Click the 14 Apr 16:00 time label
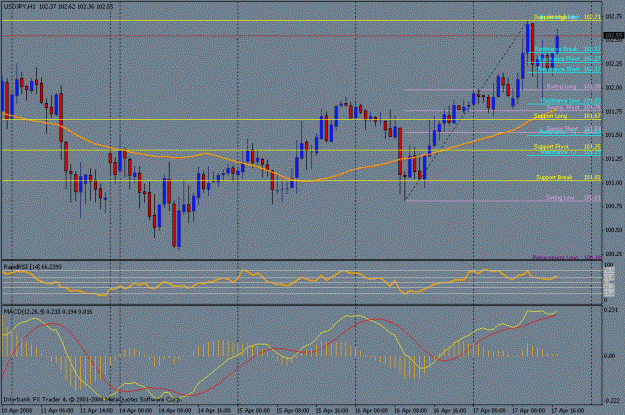 pos(214,410)
